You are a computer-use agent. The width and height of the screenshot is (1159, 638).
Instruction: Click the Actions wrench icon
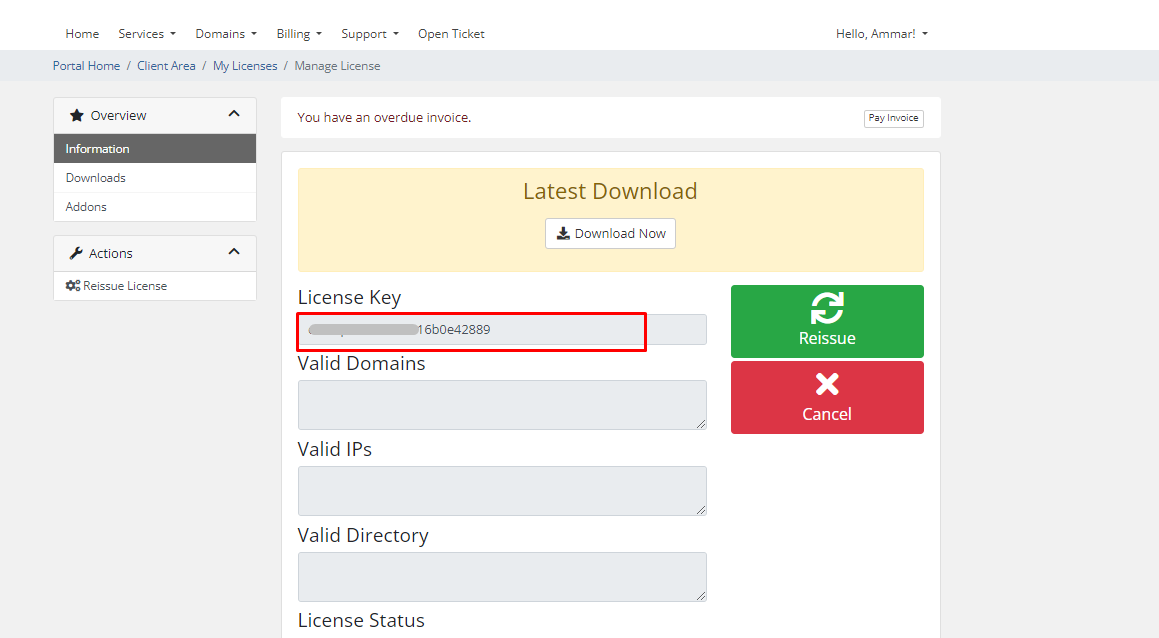tap(76, 254)
